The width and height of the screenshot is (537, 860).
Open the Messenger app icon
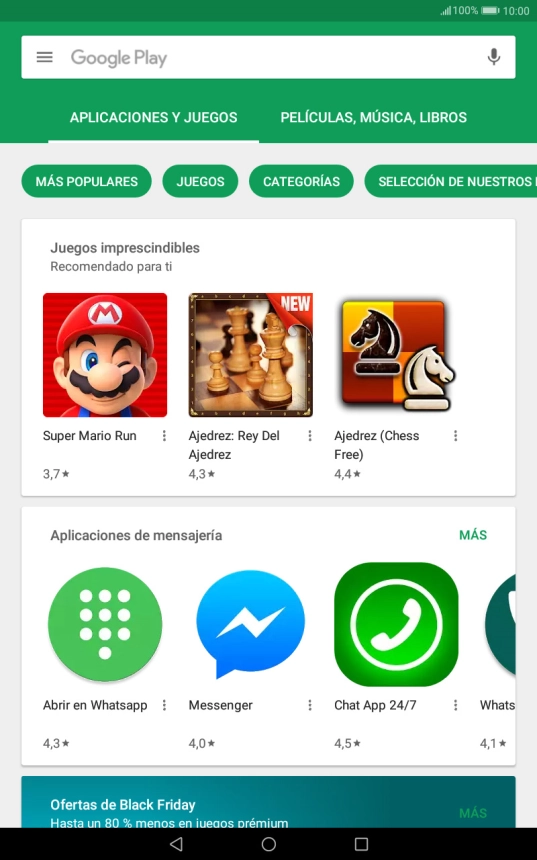[250, 624]
